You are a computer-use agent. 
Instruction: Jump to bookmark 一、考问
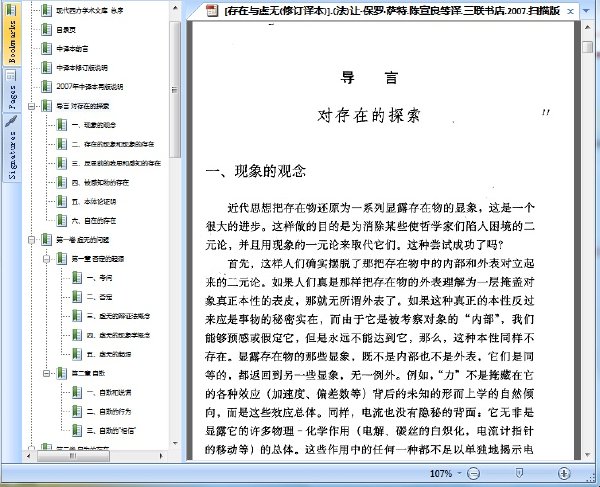99,278
